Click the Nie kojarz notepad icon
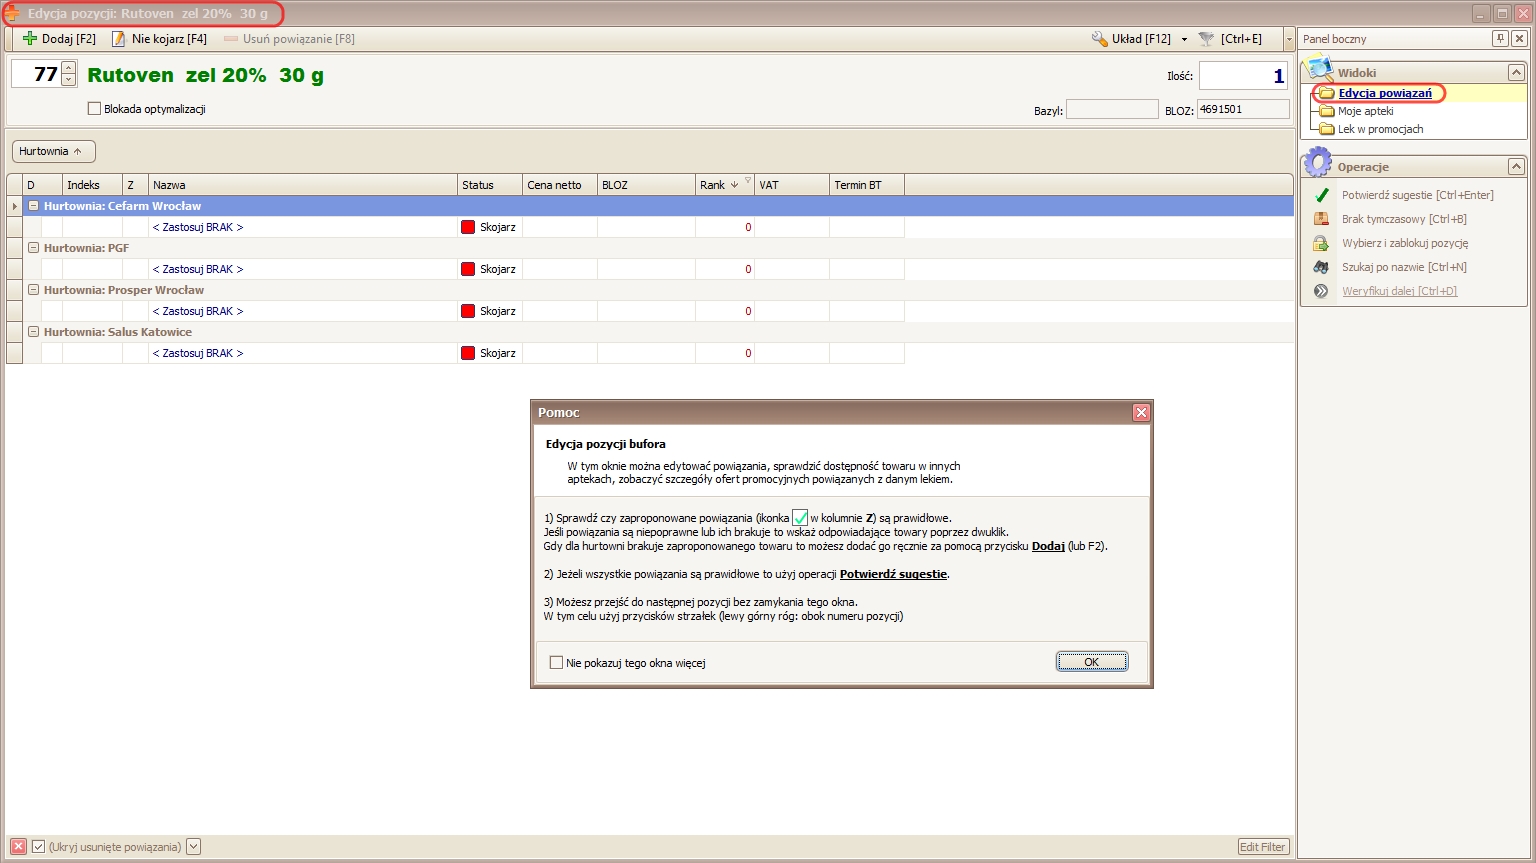This screenshot has width=1536, height=863. (119, 39)
